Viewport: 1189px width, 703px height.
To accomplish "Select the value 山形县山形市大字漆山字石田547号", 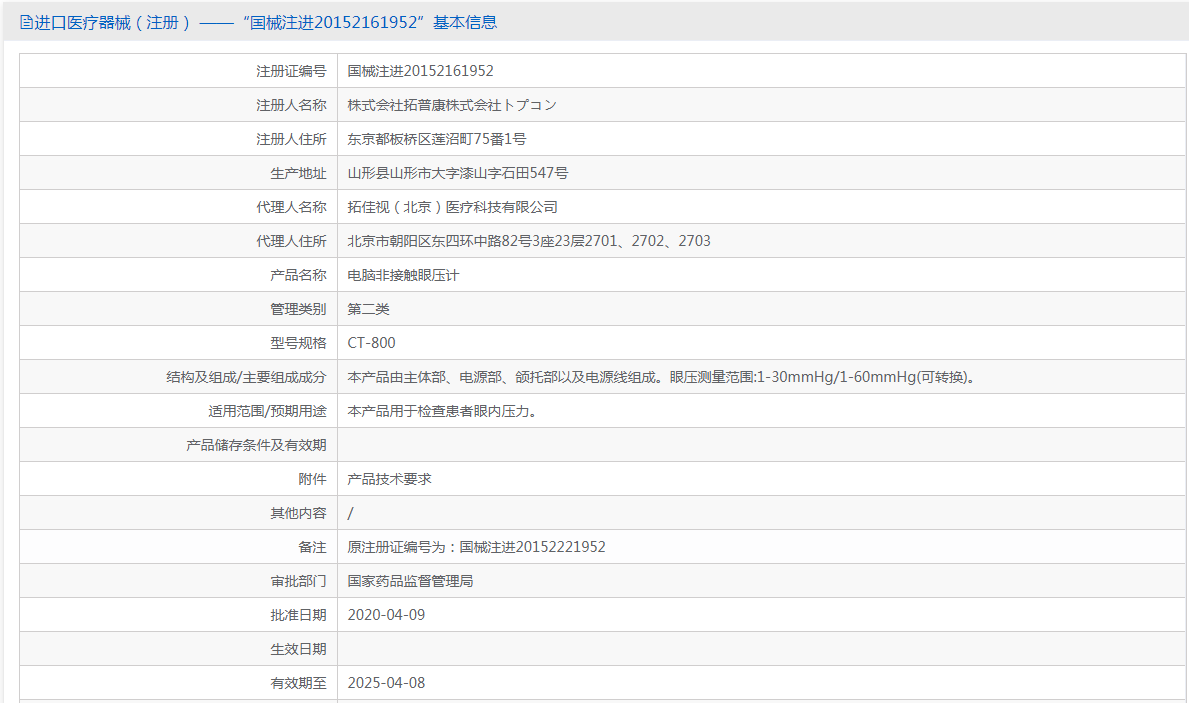I will coord(458,174).
